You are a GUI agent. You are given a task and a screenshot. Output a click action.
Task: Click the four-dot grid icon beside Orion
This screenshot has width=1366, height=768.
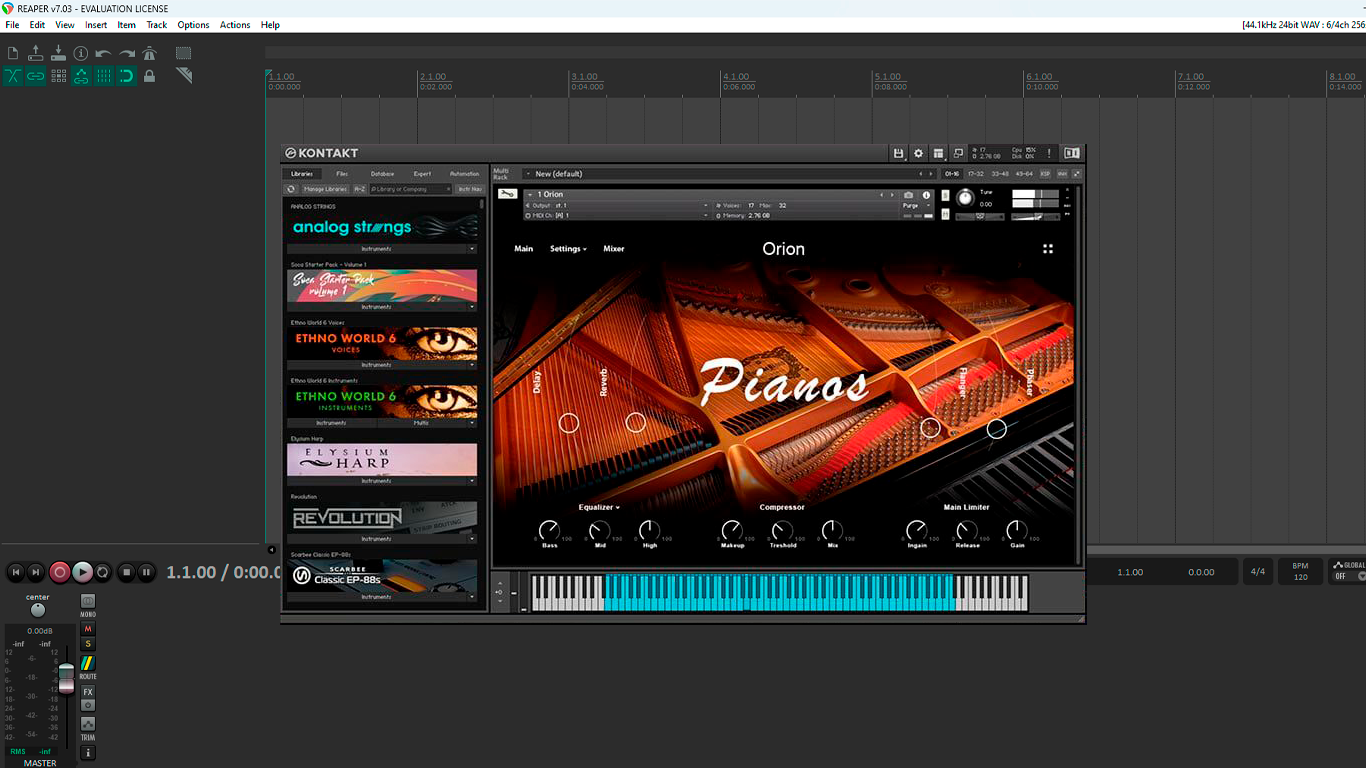(x=1048, y=249)
